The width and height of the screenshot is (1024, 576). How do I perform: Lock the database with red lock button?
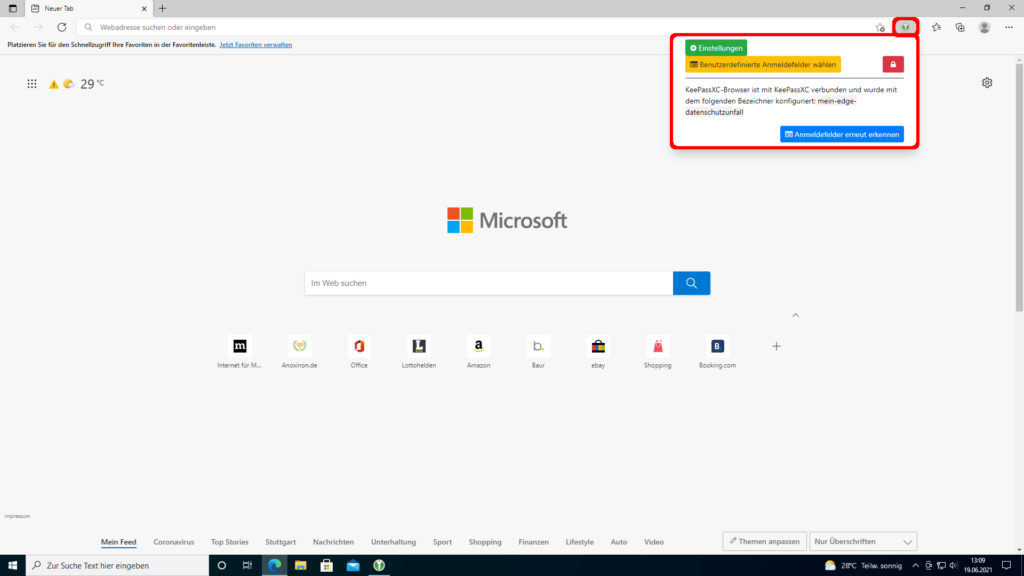893,64
